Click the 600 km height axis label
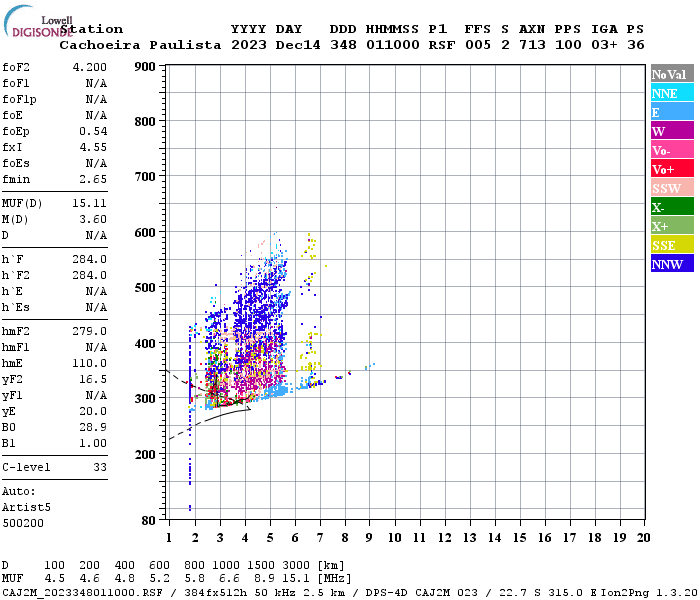 click(x=145, y=233)
